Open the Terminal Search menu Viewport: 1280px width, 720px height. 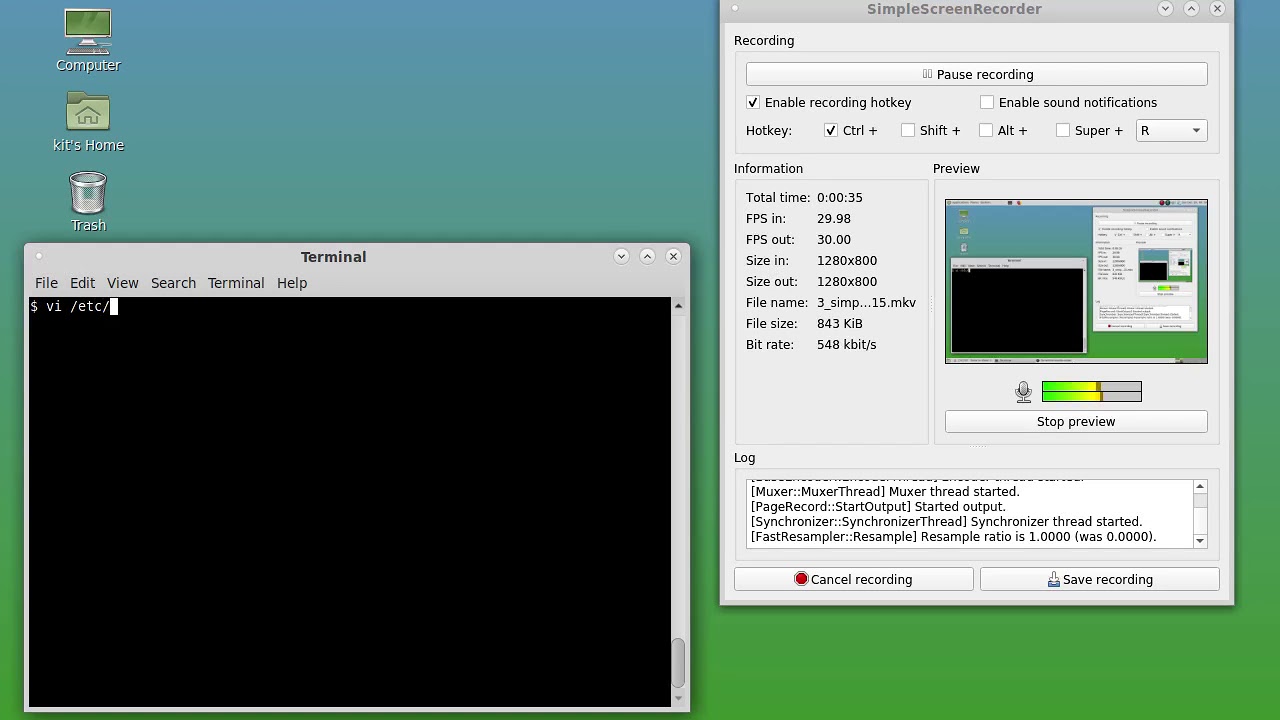tap(173, 283)
